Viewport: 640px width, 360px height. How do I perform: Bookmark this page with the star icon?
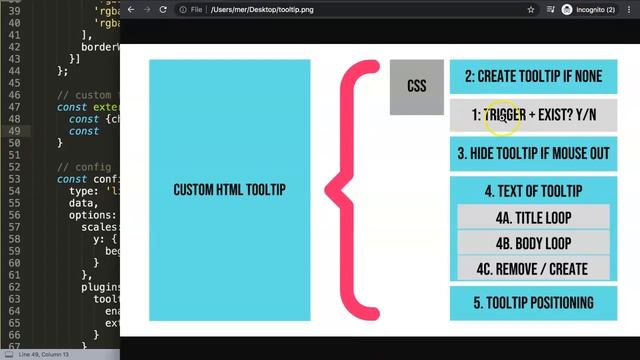pyautogui.click(x=531, y=10)
